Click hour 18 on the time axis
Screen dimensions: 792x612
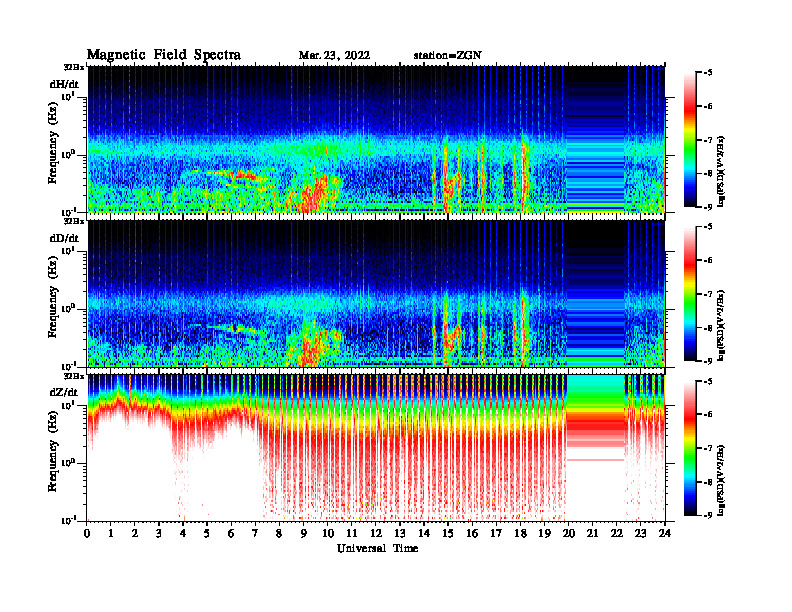pyautogui.click(x=520, y=534)
